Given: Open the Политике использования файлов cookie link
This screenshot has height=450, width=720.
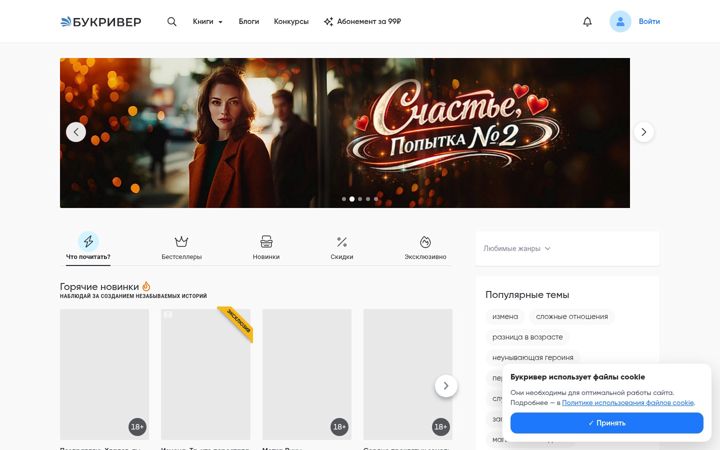Looking at the screenshot, I should [628, 403].
